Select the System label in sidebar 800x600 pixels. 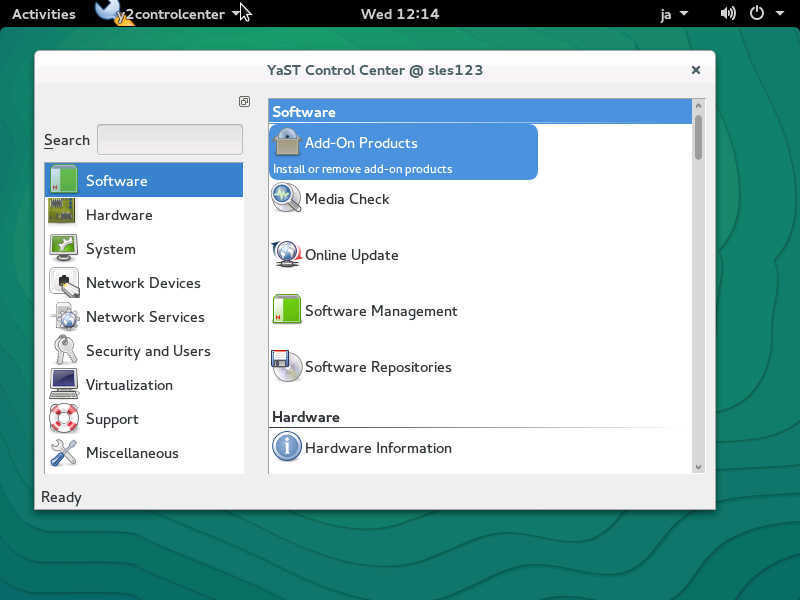[111, 249]
